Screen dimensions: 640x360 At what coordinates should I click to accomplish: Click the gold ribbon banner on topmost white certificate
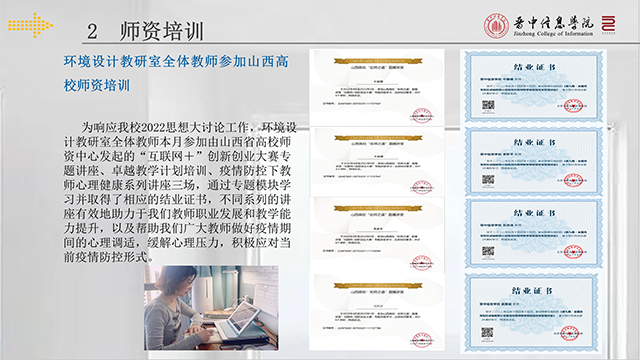pyautogui.click(x=378, y=61)
